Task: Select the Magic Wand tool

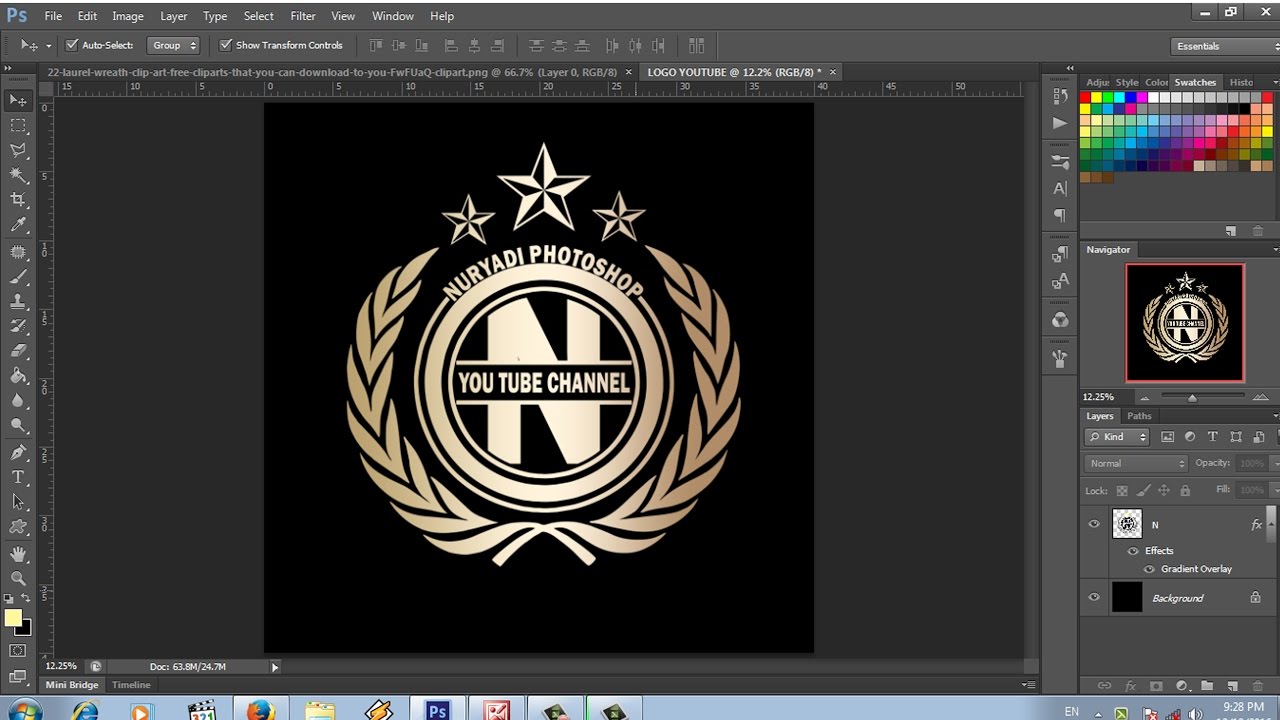Action: pyautogui.click(x=18, y=175)
